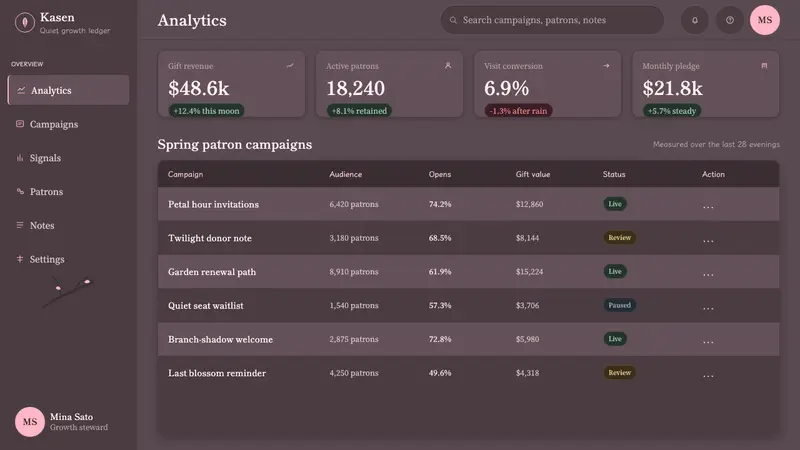Viewport: 800px width, 450px height.
Task: Open Settings from the sidebar
Action: [x=68, y=259]
